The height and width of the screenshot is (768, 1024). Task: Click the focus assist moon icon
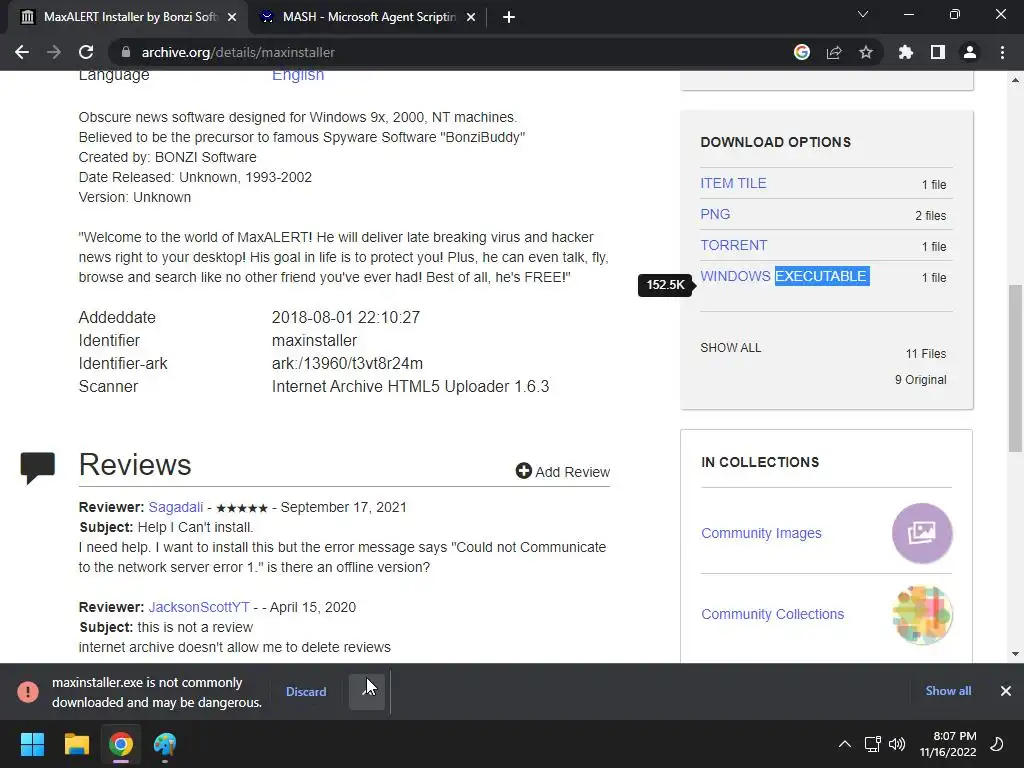pos(997,744)
